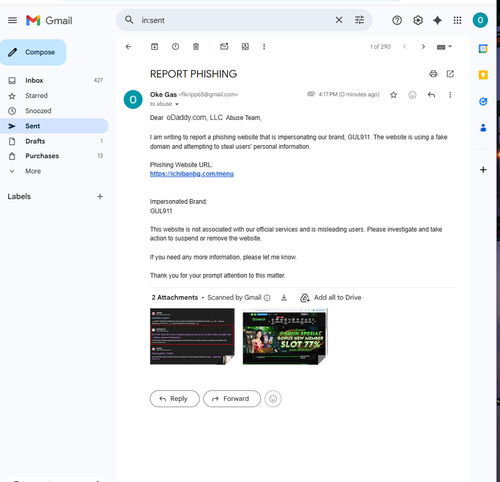This screenshot has height=482, width=500.
Task: Report this email as spam
Action: pos(175,47)
